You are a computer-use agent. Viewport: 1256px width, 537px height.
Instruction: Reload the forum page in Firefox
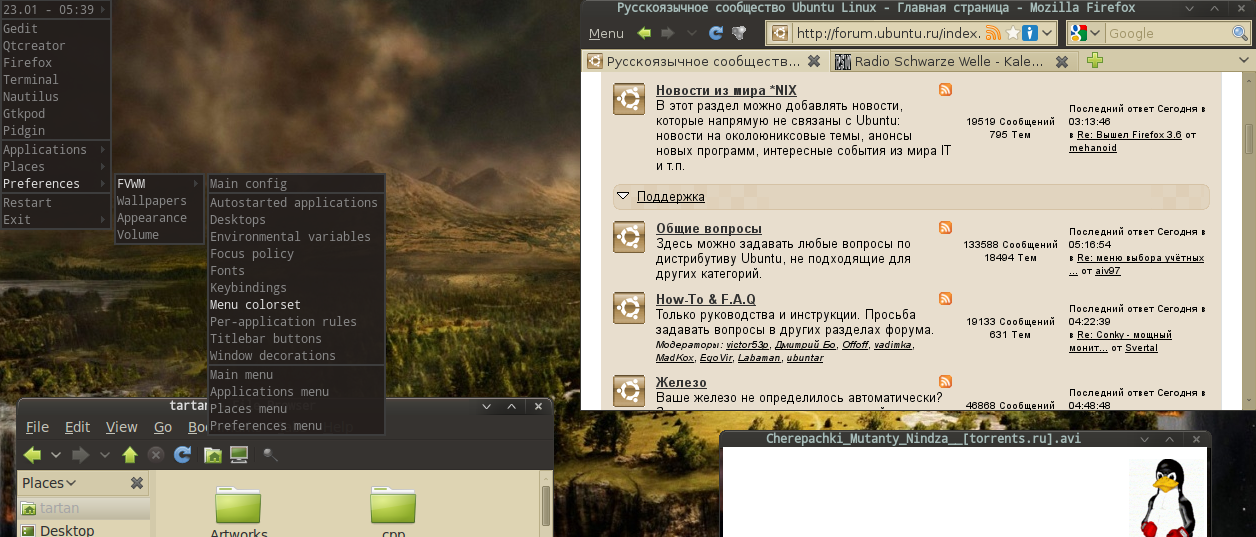(x=716, y=33)
